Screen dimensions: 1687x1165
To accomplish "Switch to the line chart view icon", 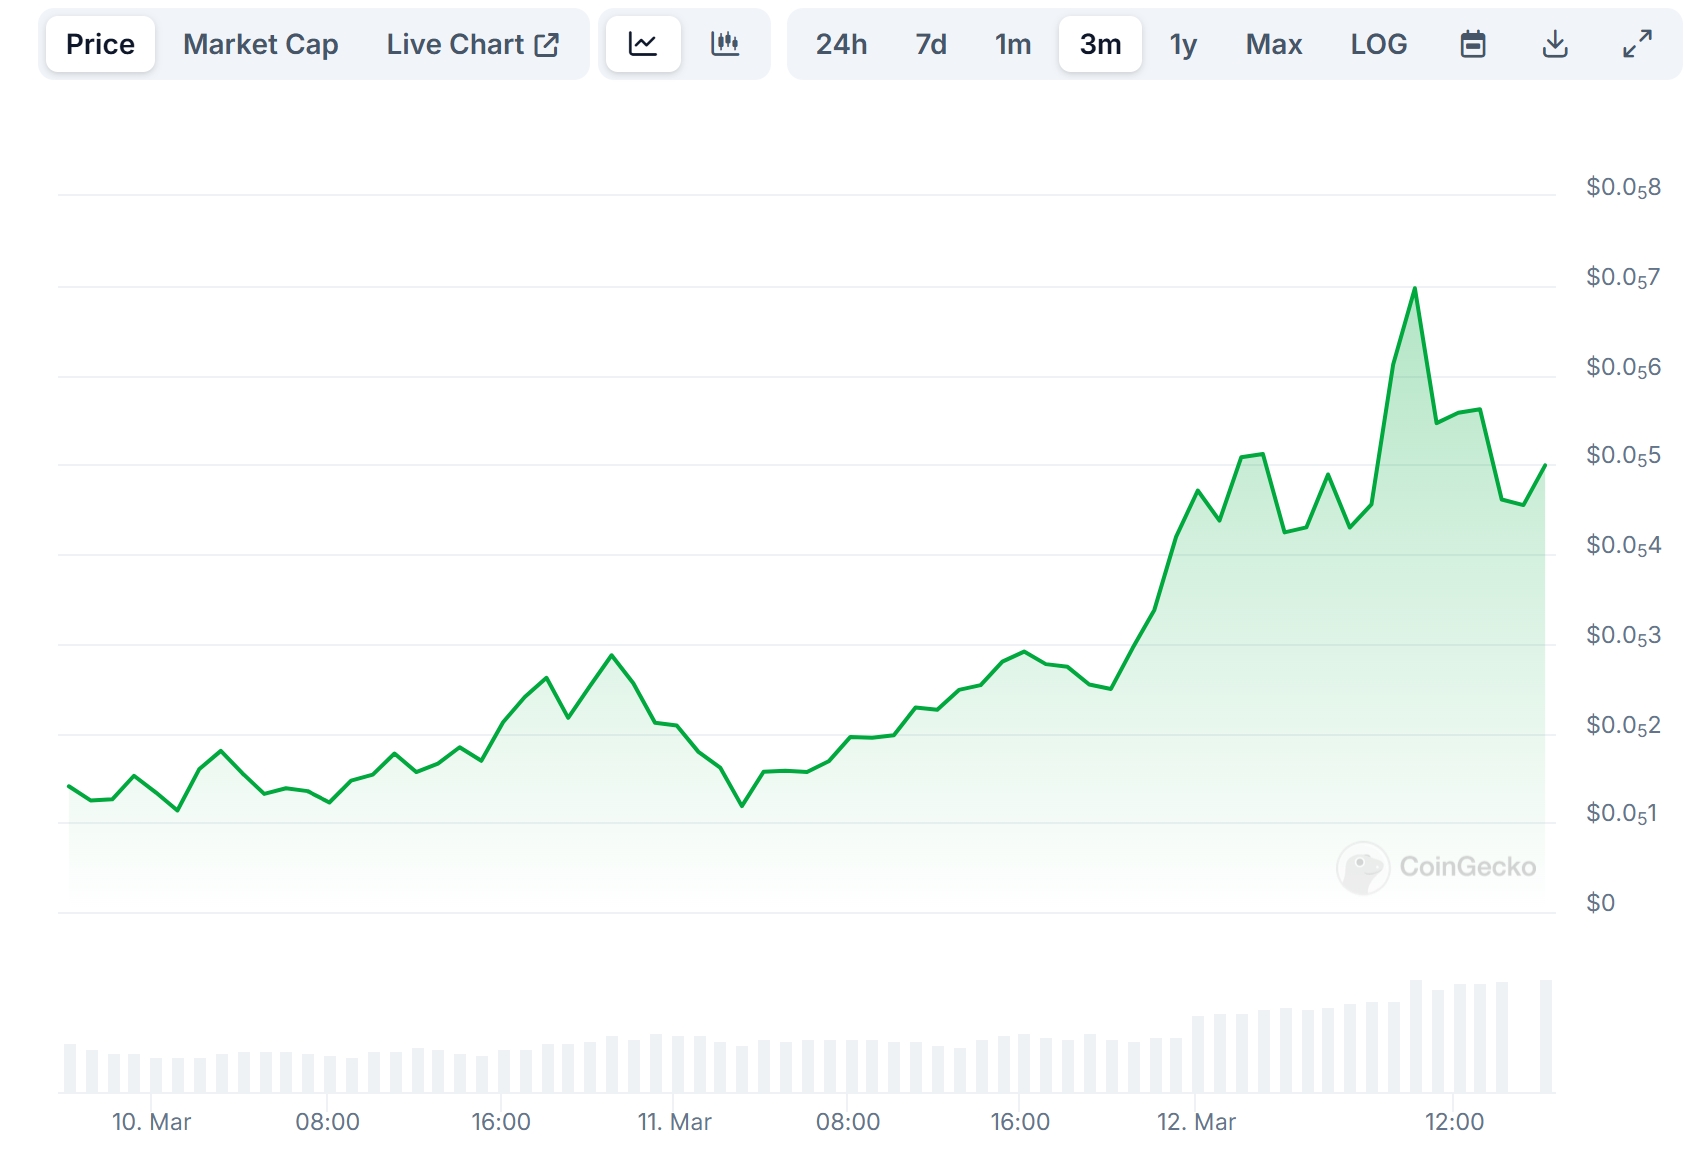I will coord(643,44).
